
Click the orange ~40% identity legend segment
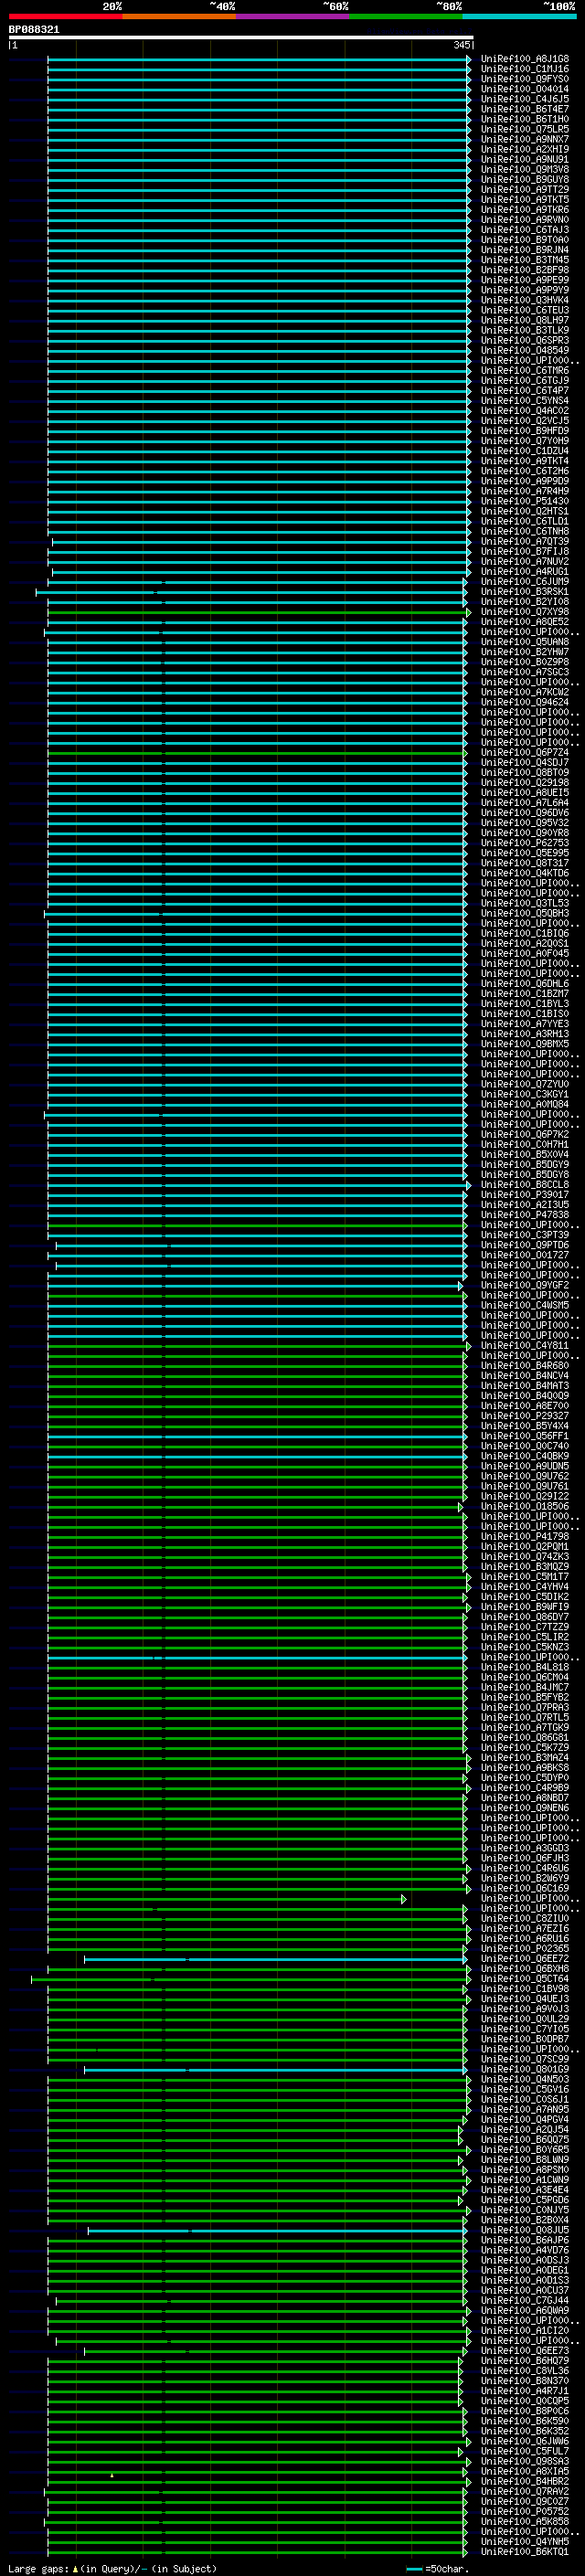click(179, 16)
